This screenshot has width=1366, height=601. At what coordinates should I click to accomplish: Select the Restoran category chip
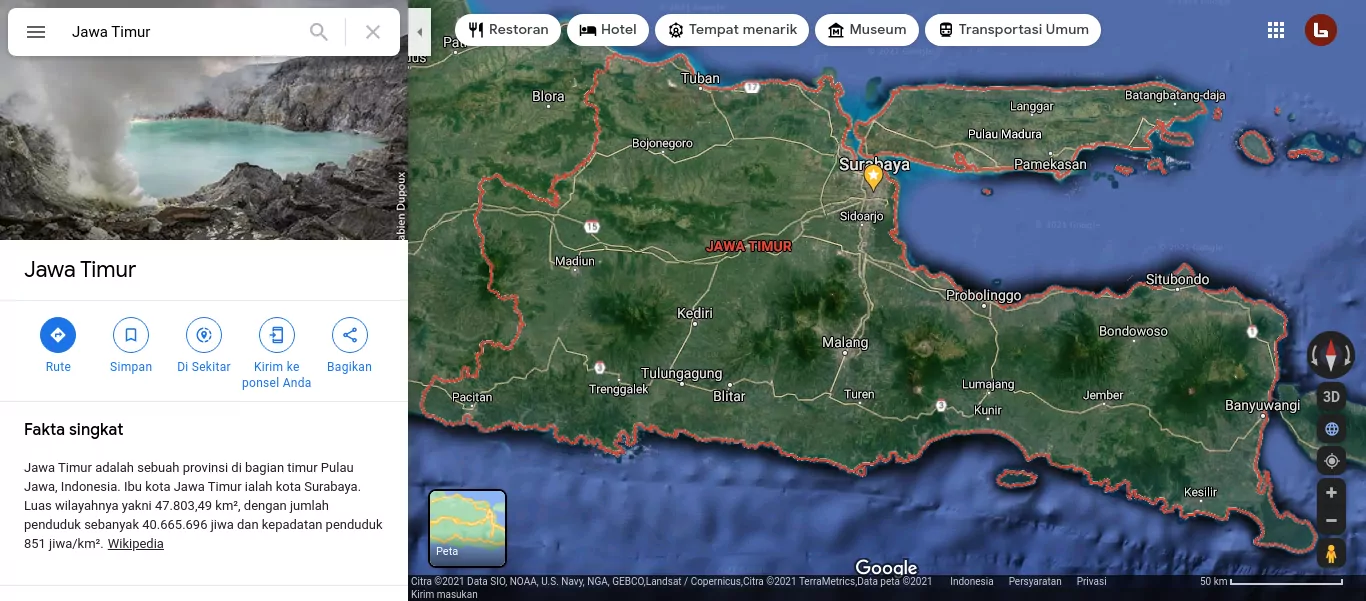pos(508,30)
